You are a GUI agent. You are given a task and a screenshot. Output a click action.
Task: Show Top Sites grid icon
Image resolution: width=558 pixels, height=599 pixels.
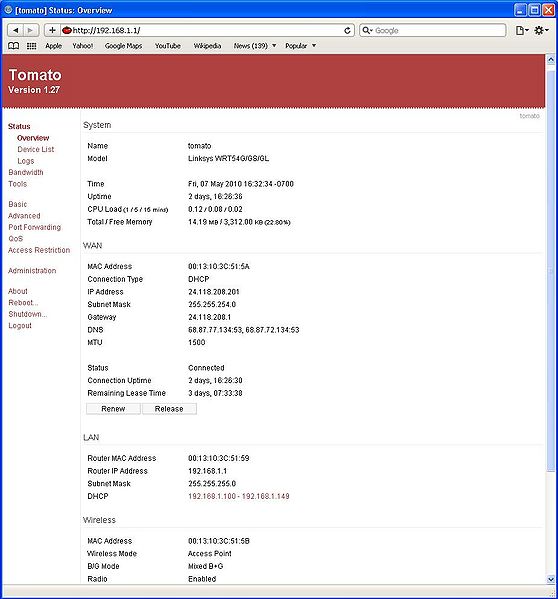point(31,46)
